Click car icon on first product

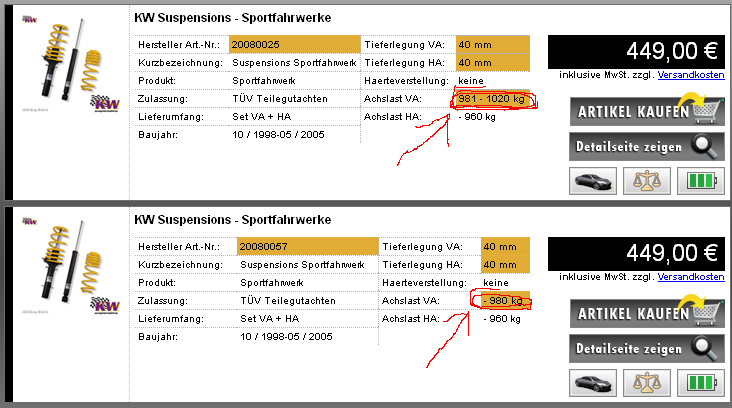[x=593, y=181]
